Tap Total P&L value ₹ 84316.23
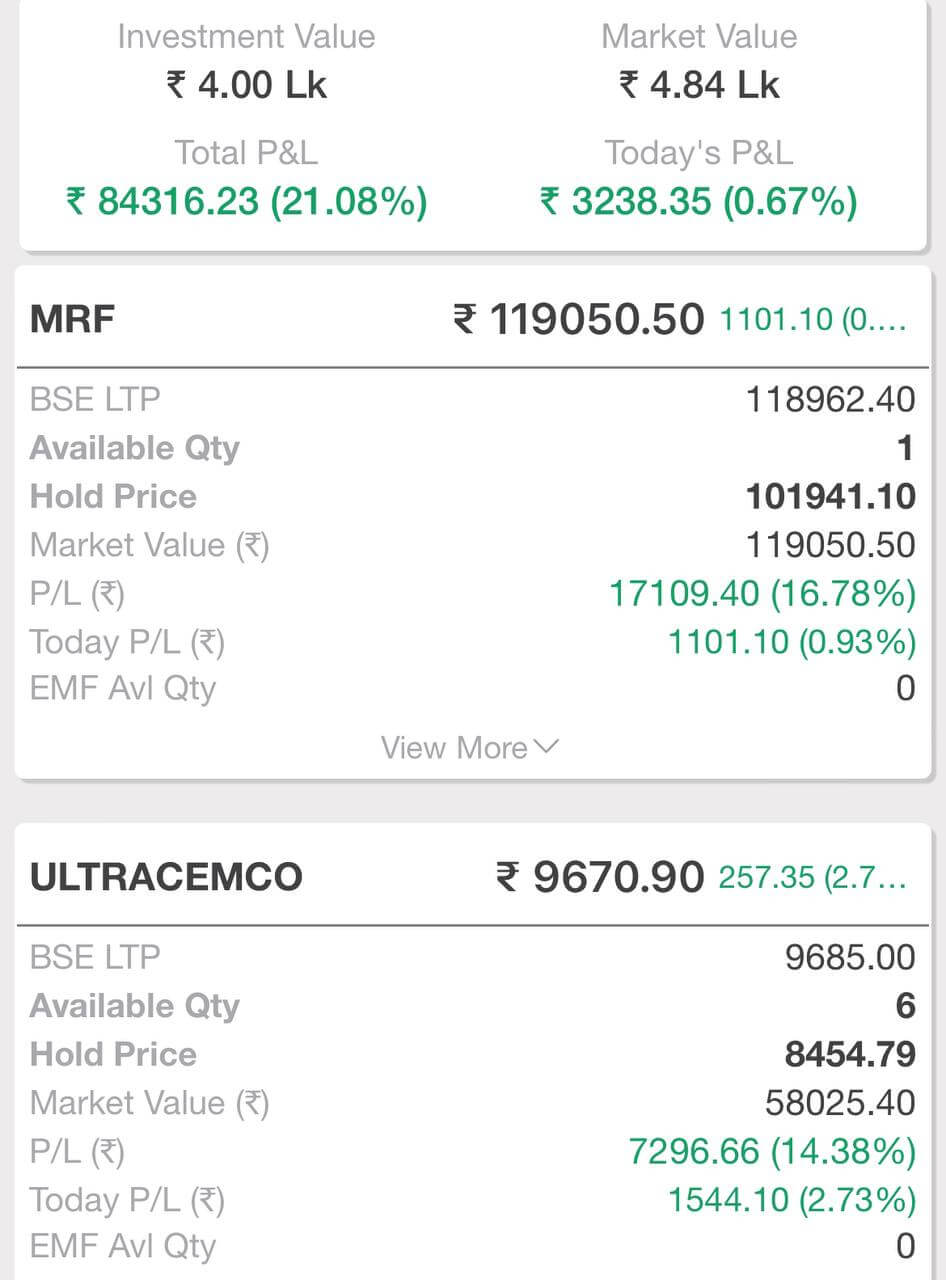 click(x=247, y=201)
